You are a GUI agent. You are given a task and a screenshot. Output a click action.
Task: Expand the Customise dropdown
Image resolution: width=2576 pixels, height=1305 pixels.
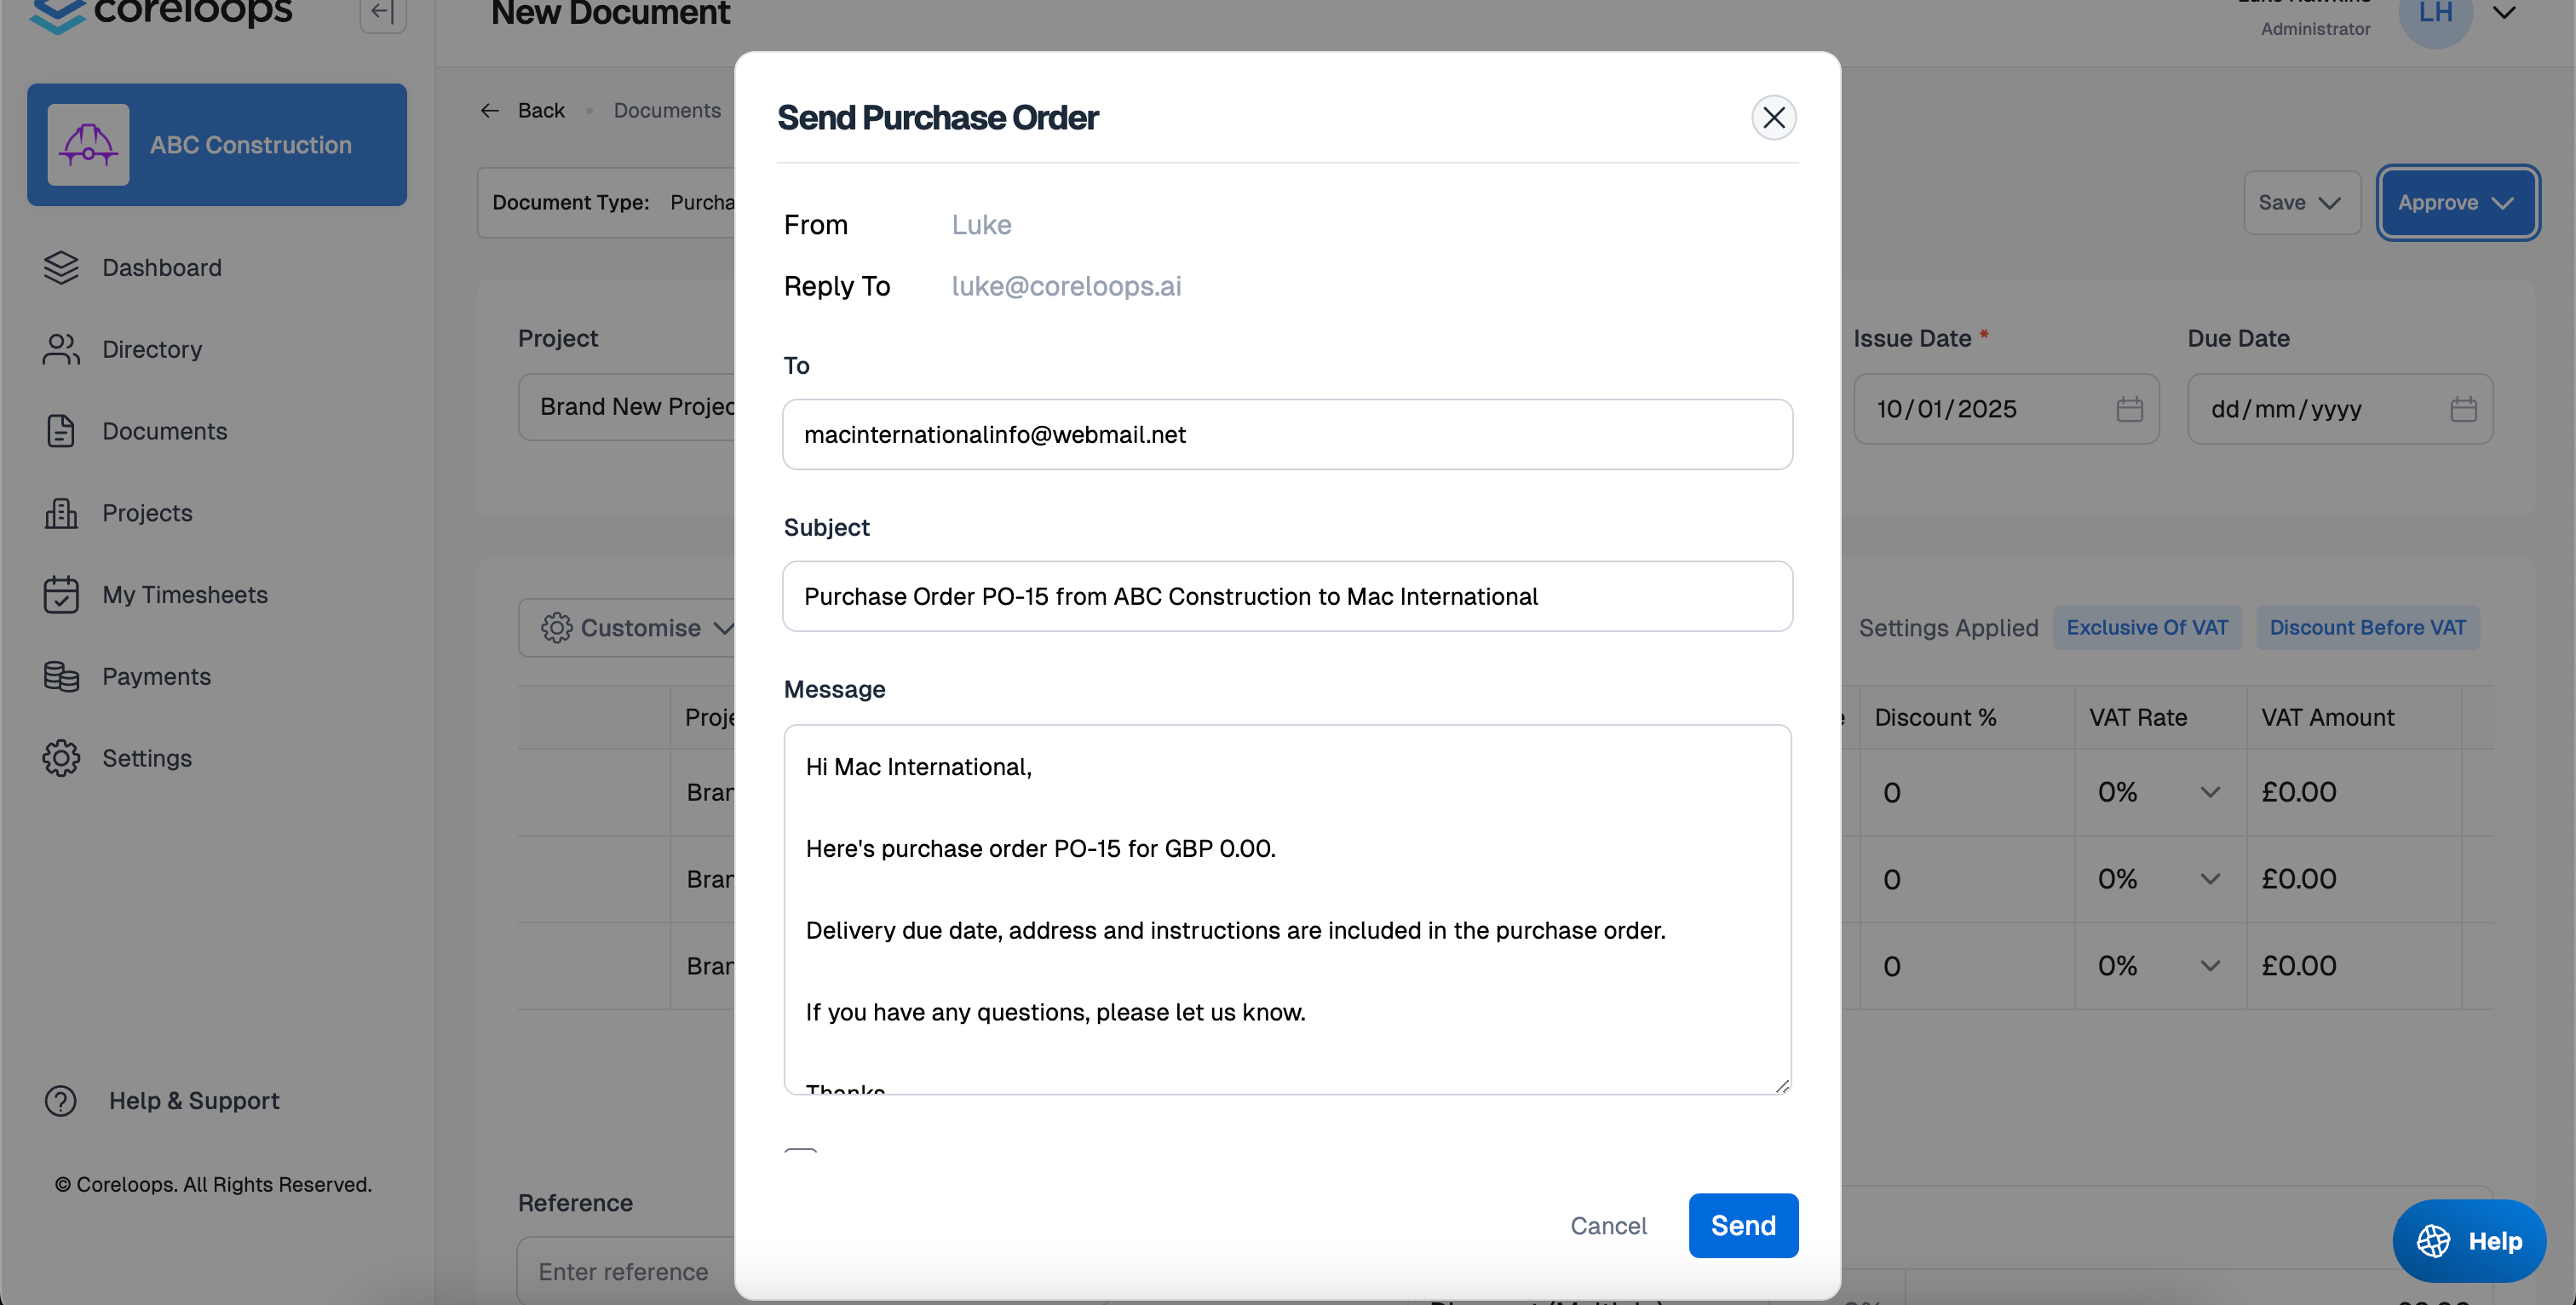[725, 628]
